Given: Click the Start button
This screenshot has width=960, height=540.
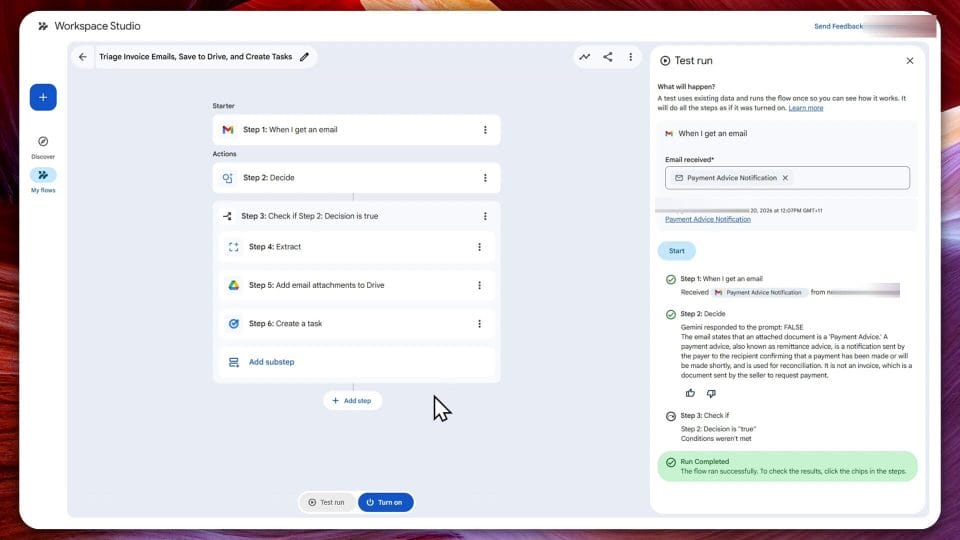Looking at the screenshot, I should click(677, 250).
